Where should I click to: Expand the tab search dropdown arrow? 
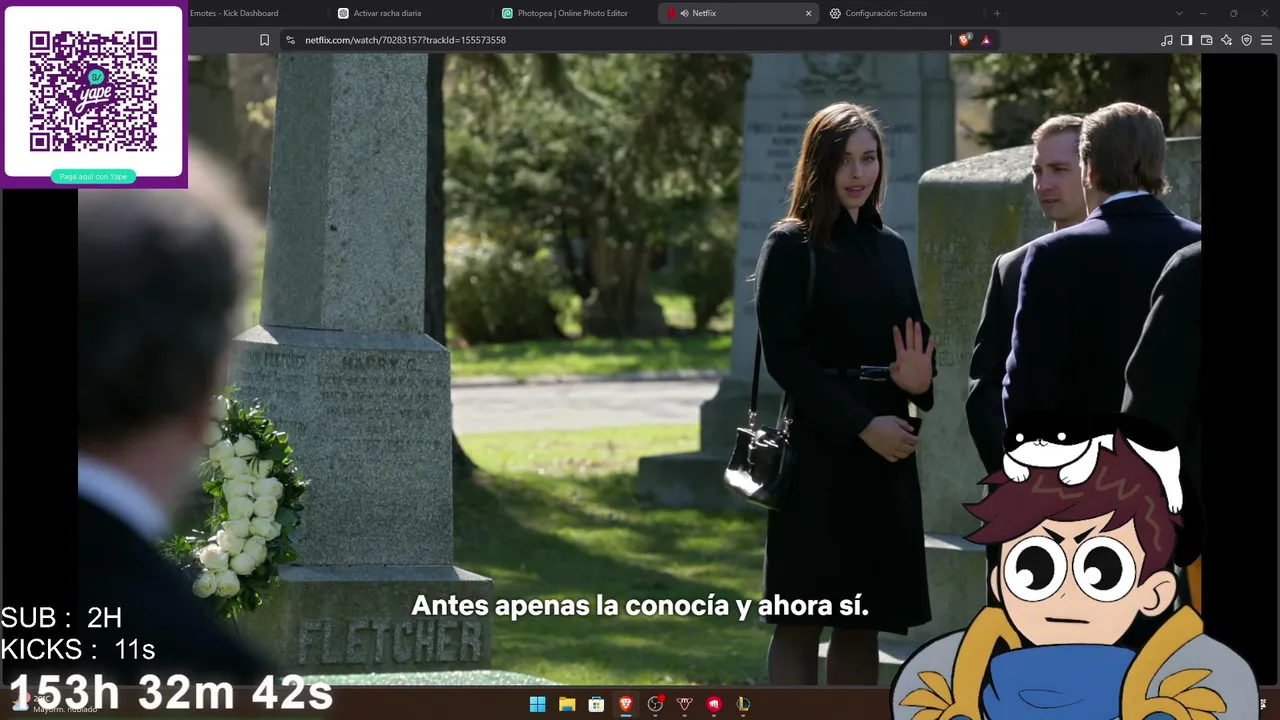point(1179,13)
